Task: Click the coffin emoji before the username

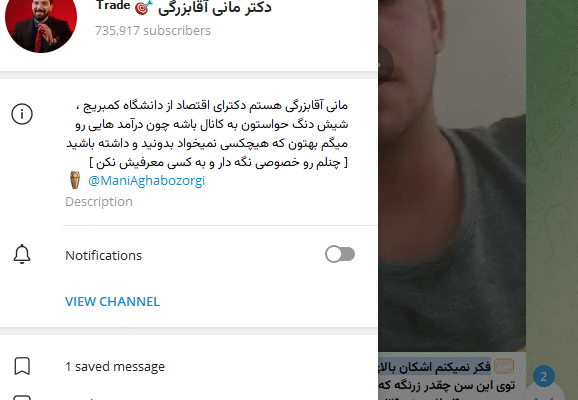Action: (x=75, y=180)
